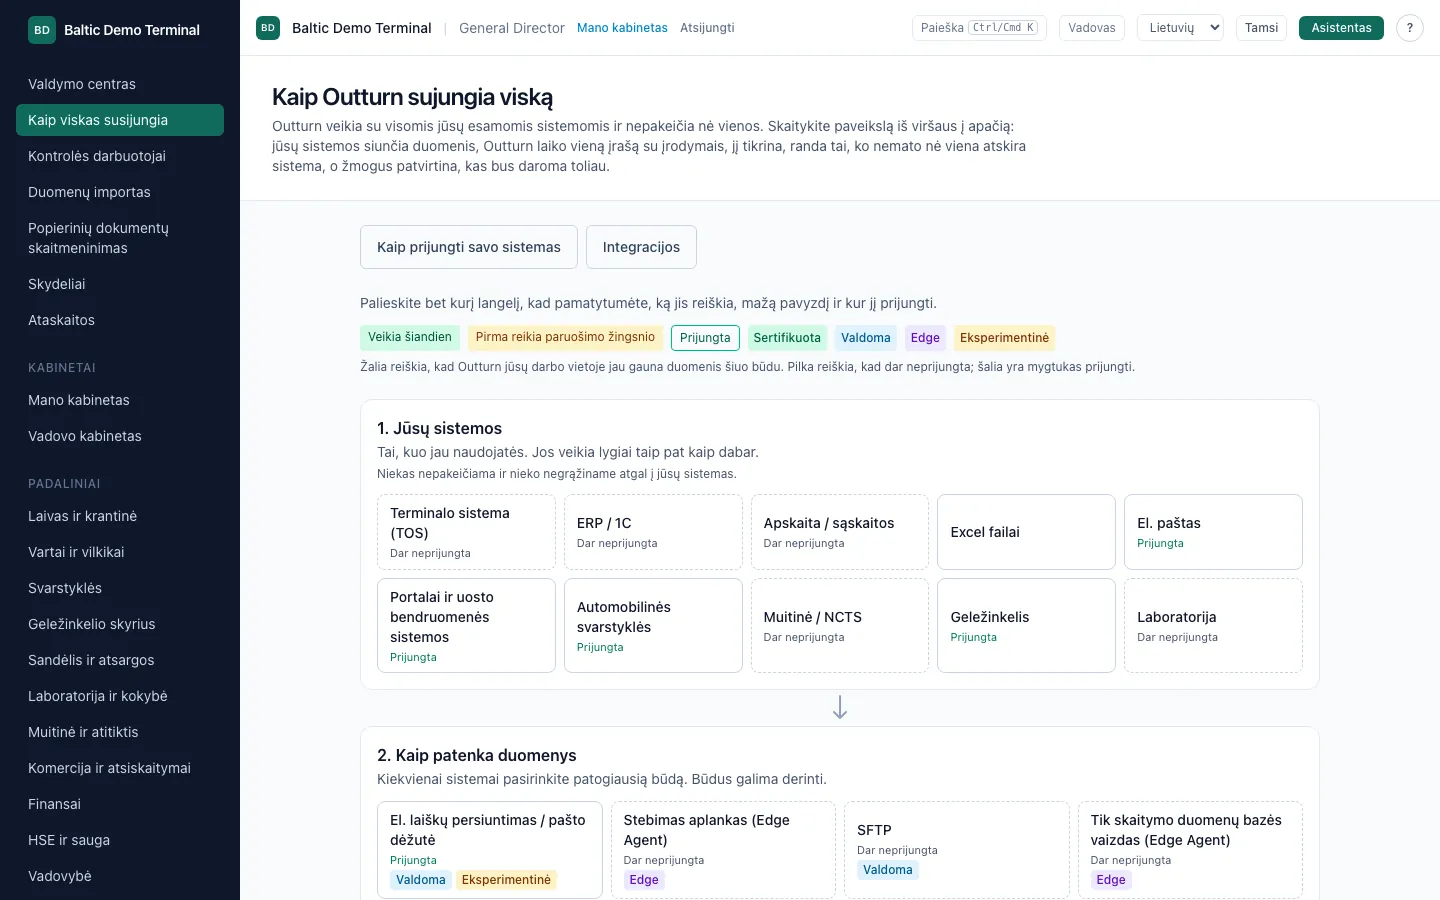Viewport: 1440px width, 900px height.
Task: Open Finansai in the sidebar
Action: [120, 804]
